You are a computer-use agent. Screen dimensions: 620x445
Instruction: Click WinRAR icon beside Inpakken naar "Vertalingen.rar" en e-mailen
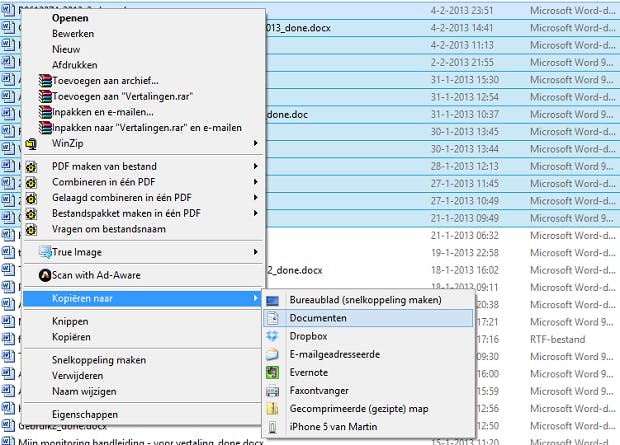pyautogui.click(x=45, y=128)
